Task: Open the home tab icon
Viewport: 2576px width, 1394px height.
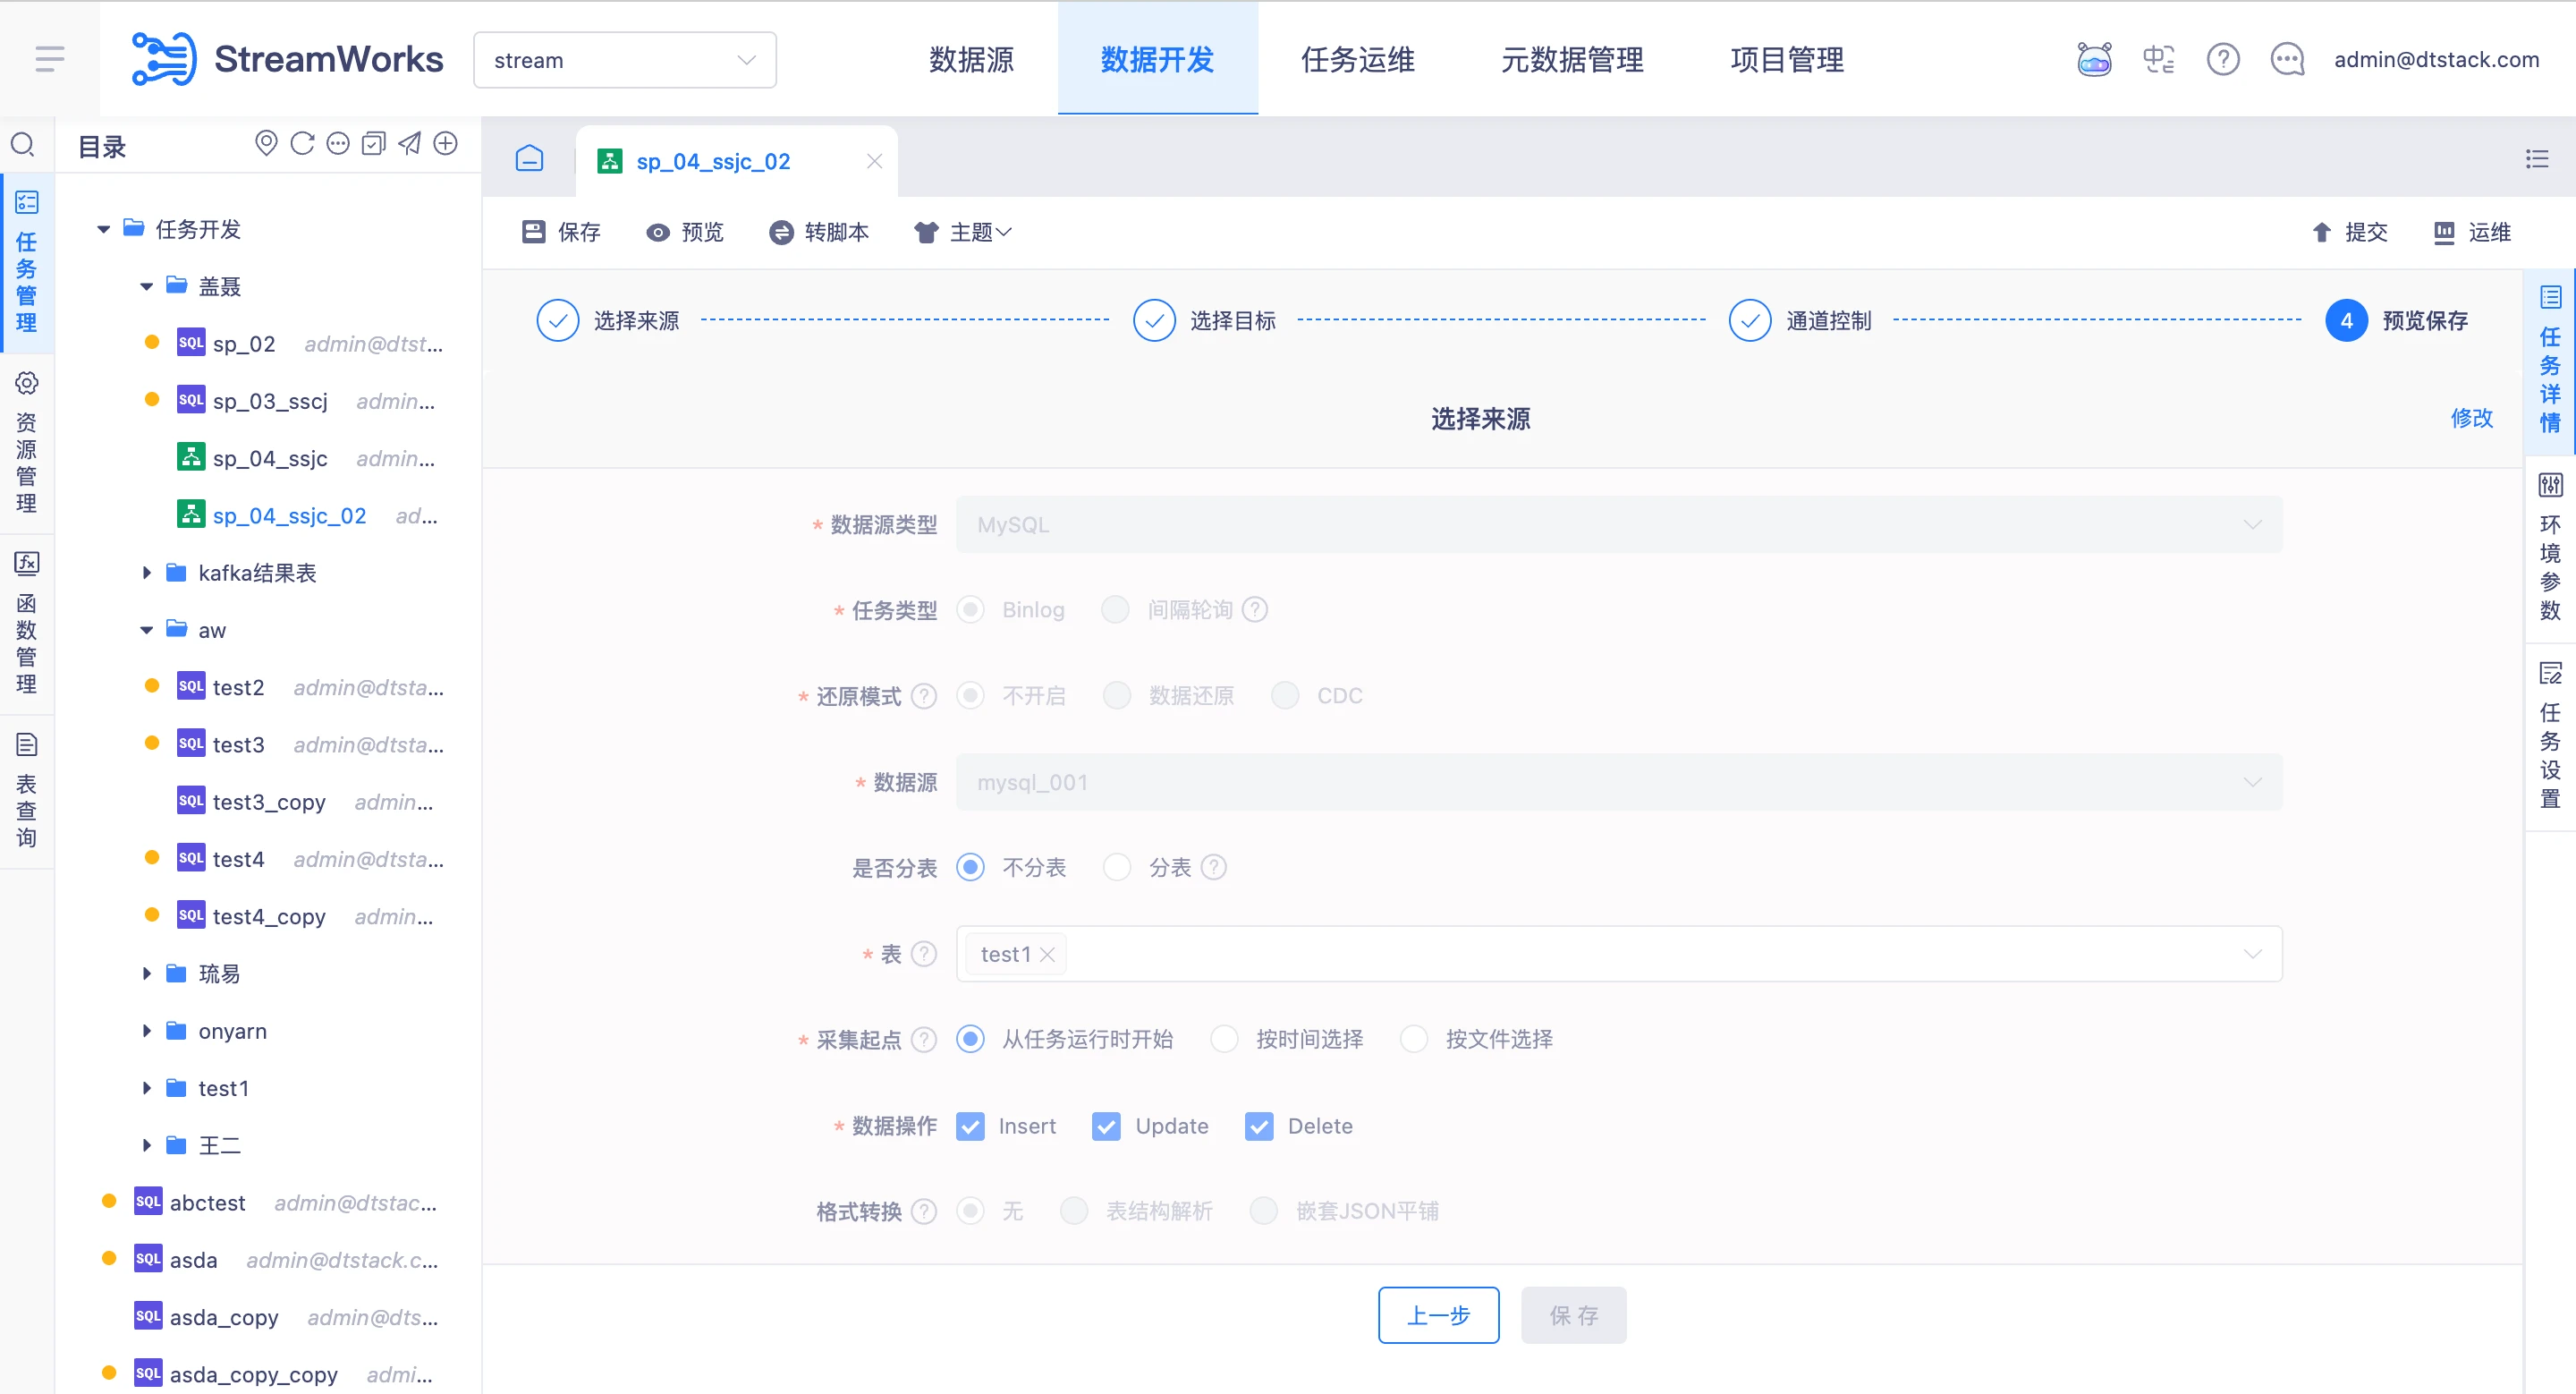Action: (x=529, y=158)
